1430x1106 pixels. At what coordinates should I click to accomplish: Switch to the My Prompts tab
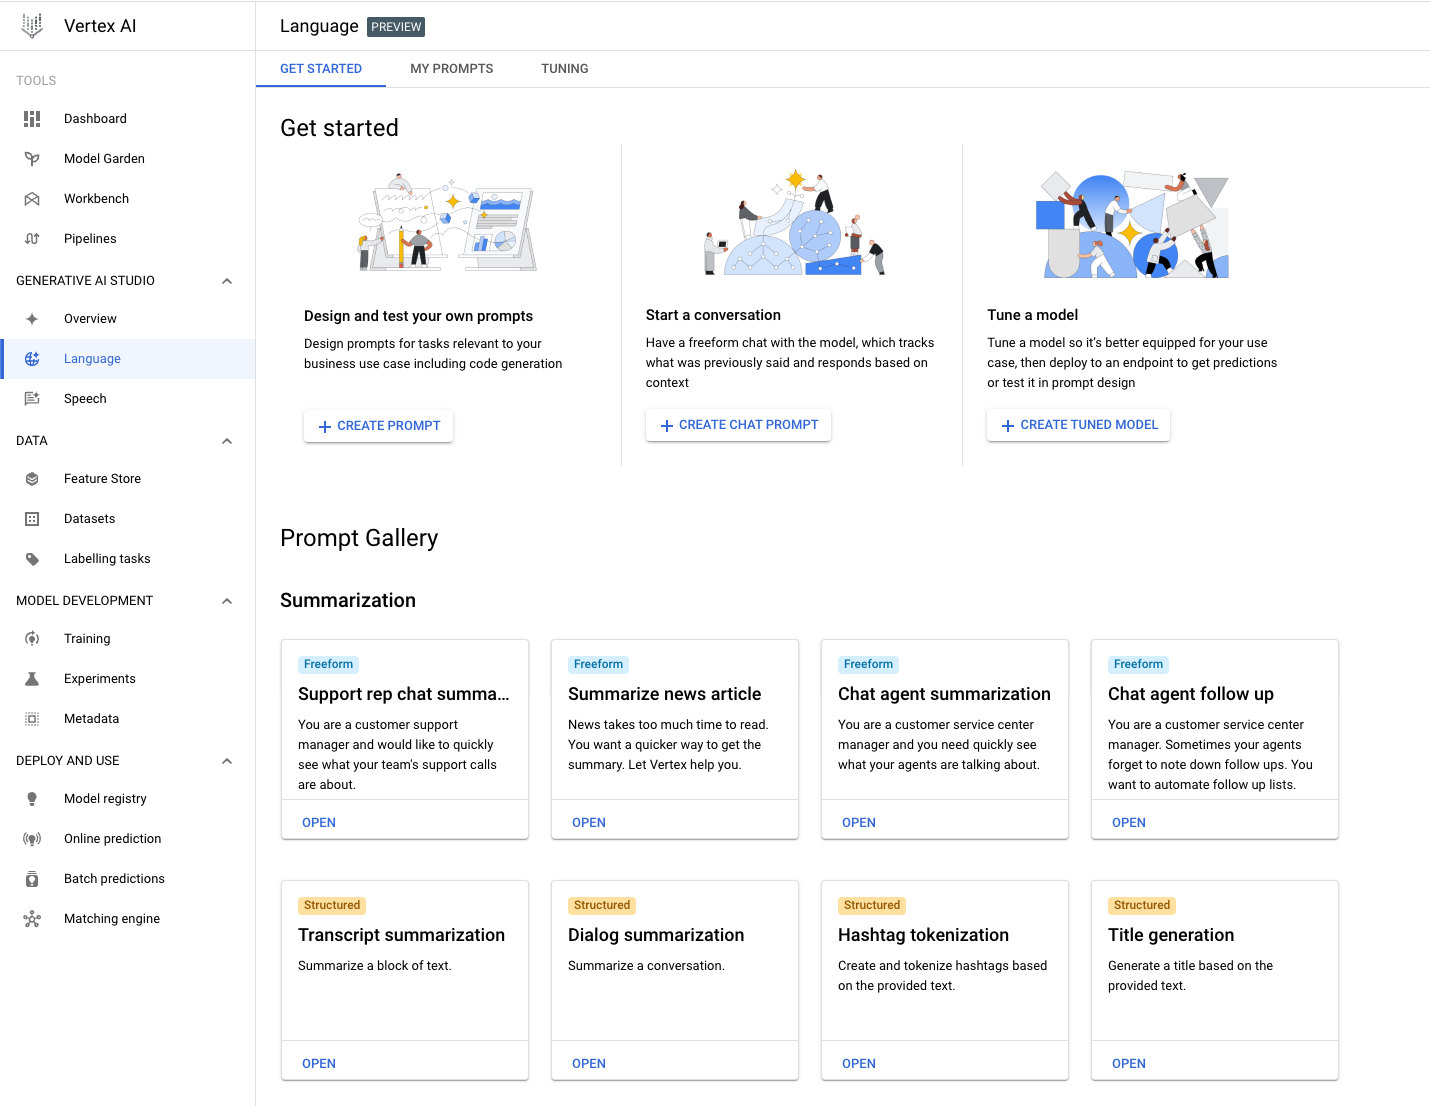click(x=452, y=69)
